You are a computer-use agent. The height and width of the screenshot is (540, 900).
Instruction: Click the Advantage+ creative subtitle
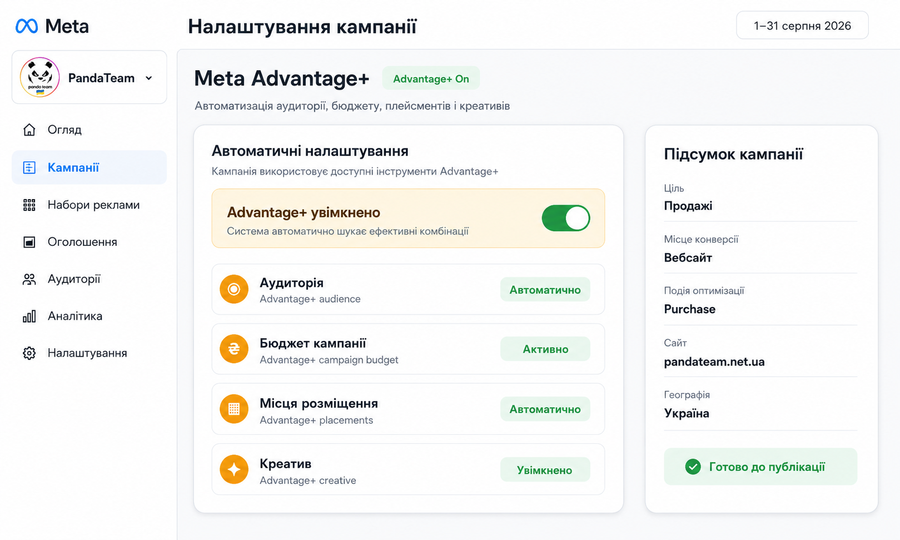click(x=308, y=480)
